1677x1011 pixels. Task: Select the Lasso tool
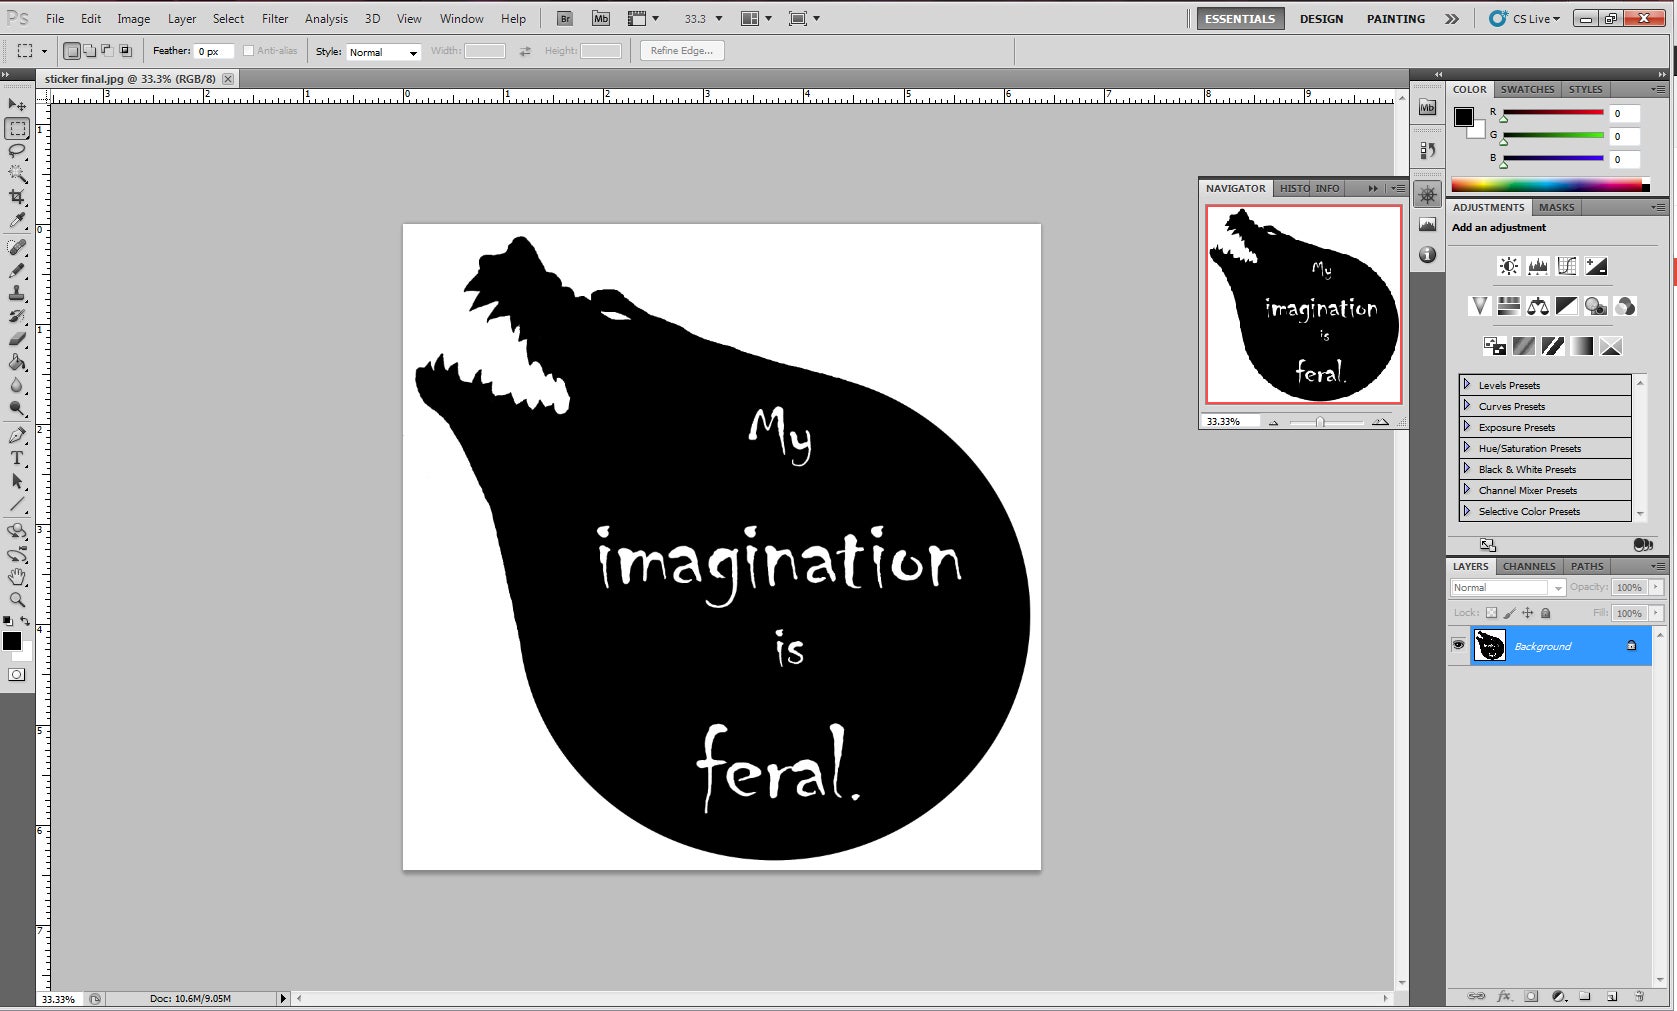point(17,151)
